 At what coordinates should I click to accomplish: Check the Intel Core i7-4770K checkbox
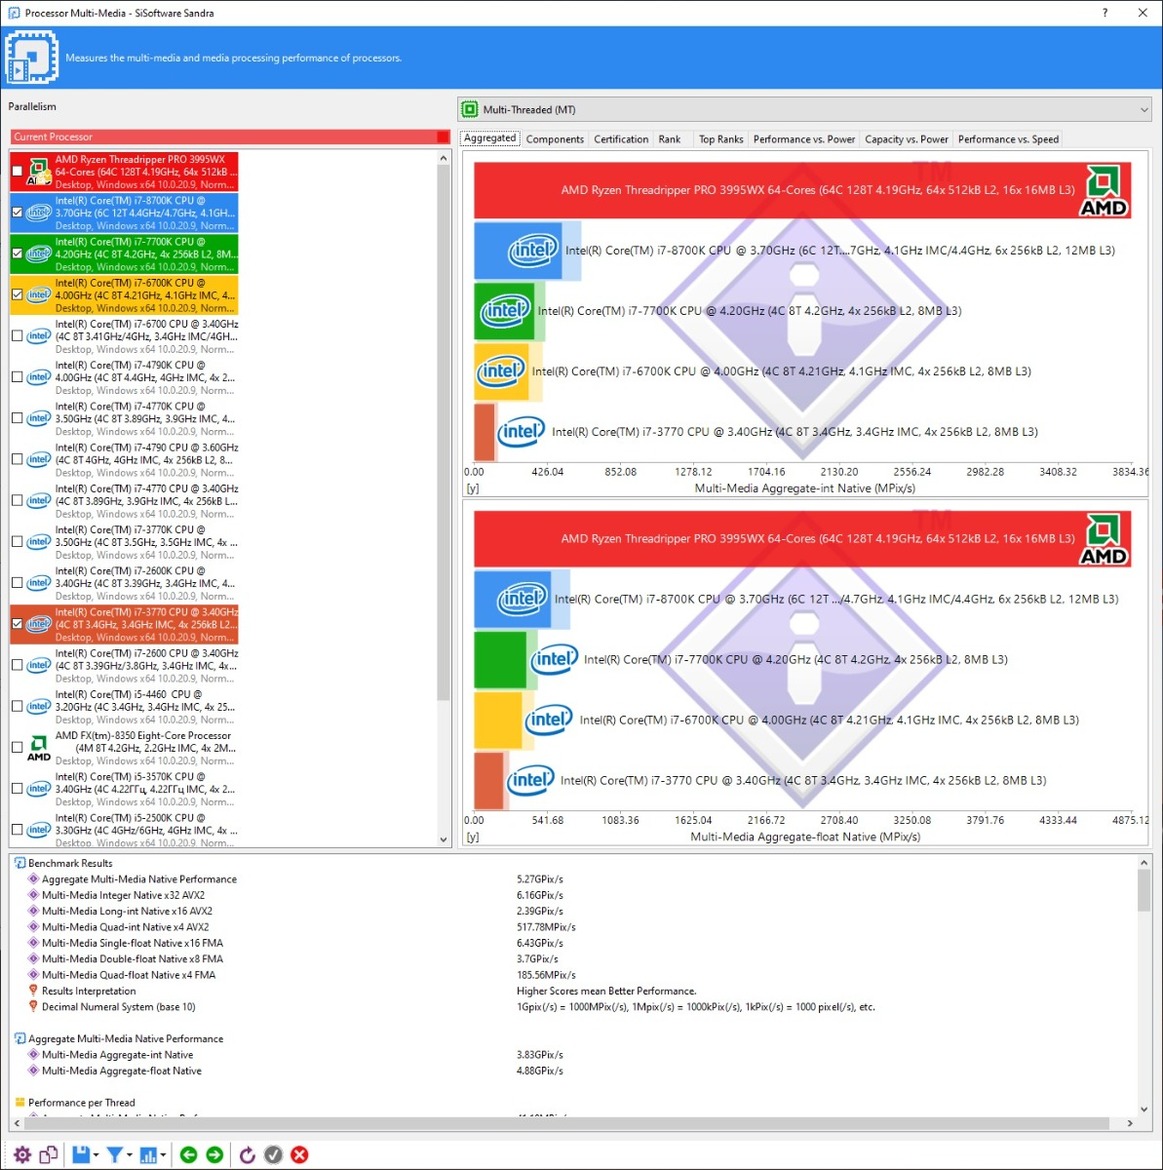pos(17,418)
